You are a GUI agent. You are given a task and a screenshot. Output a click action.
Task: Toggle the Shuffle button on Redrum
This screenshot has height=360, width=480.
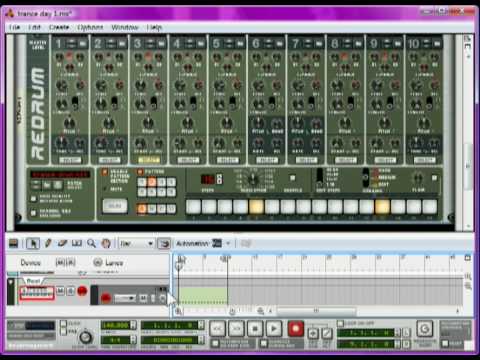(x=293, y=178)
